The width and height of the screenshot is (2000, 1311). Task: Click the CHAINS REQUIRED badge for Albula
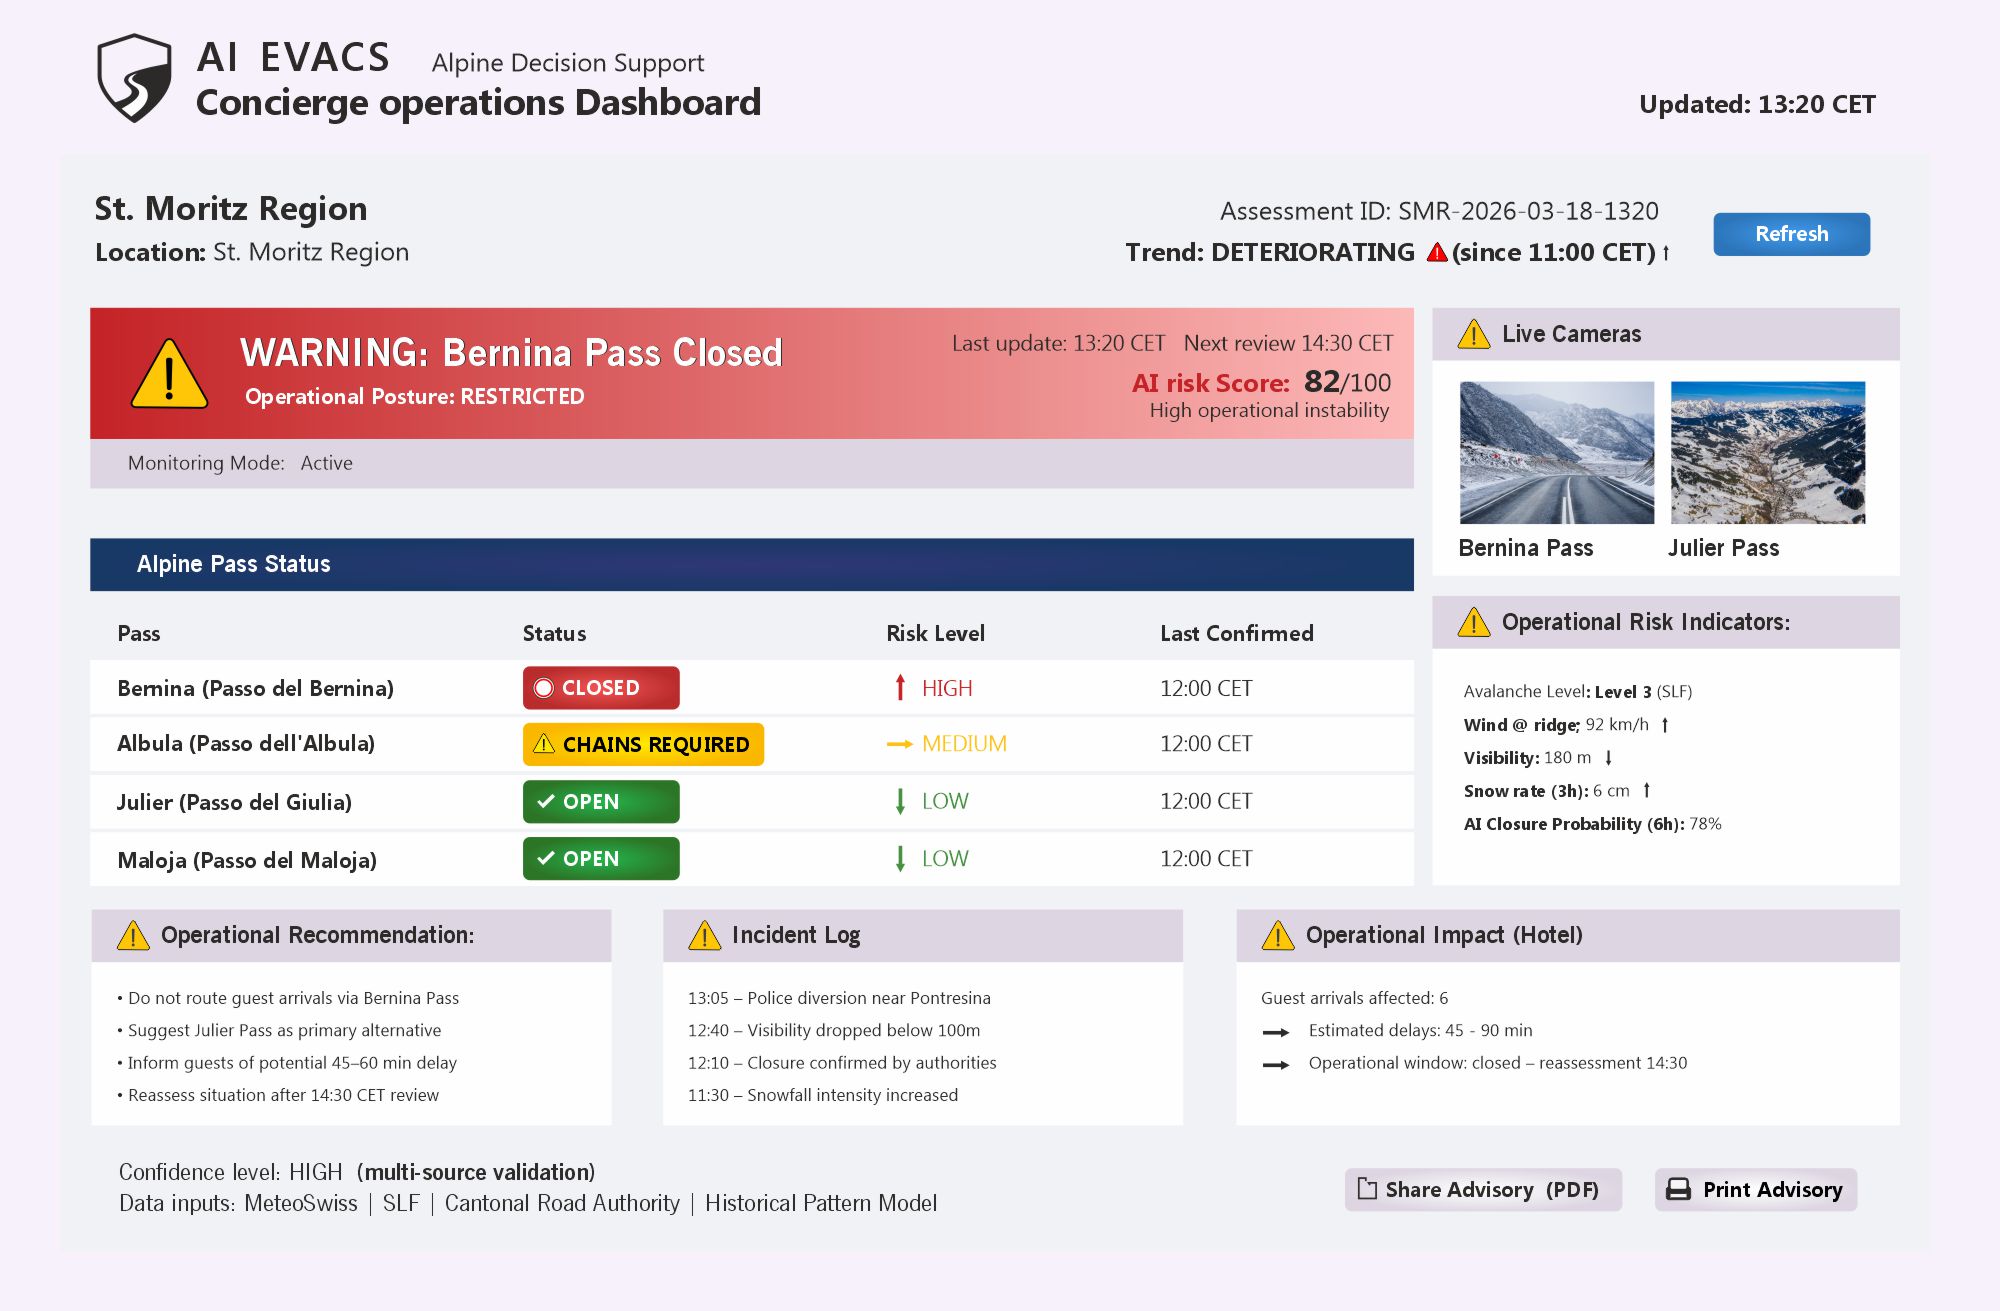[643, 744]
